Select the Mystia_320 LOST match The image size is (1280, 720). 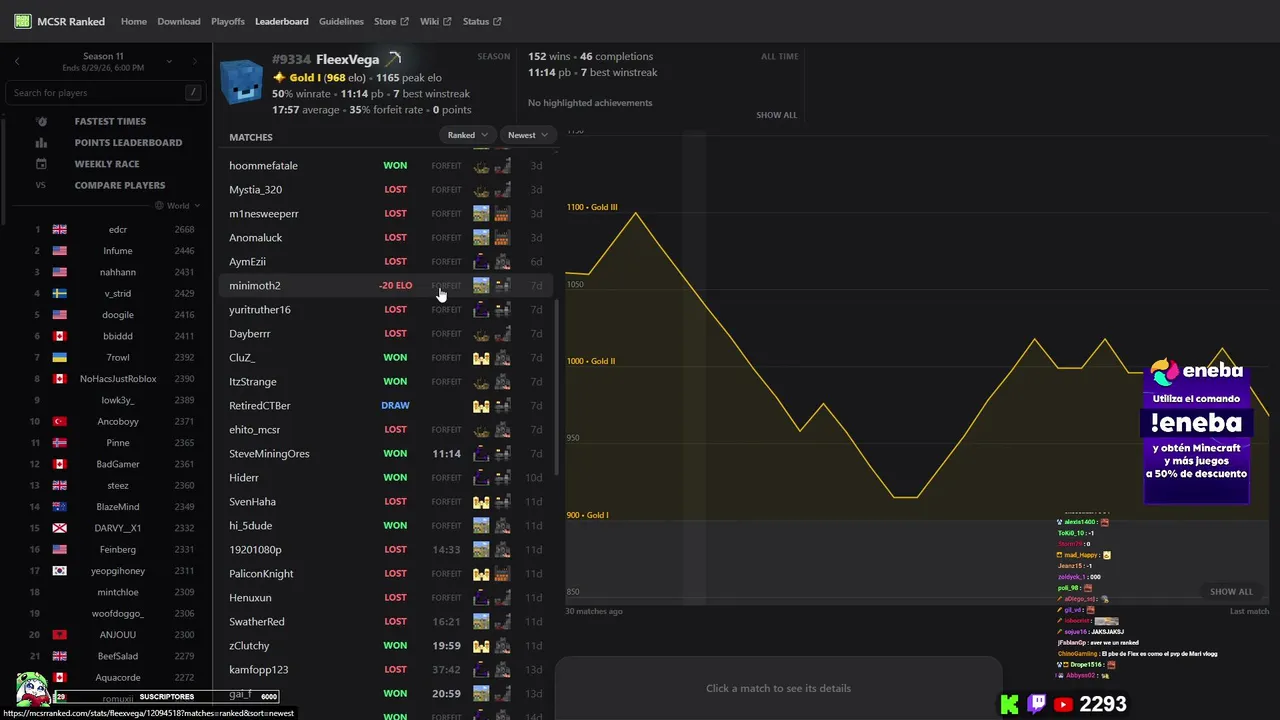click(384, 190)
